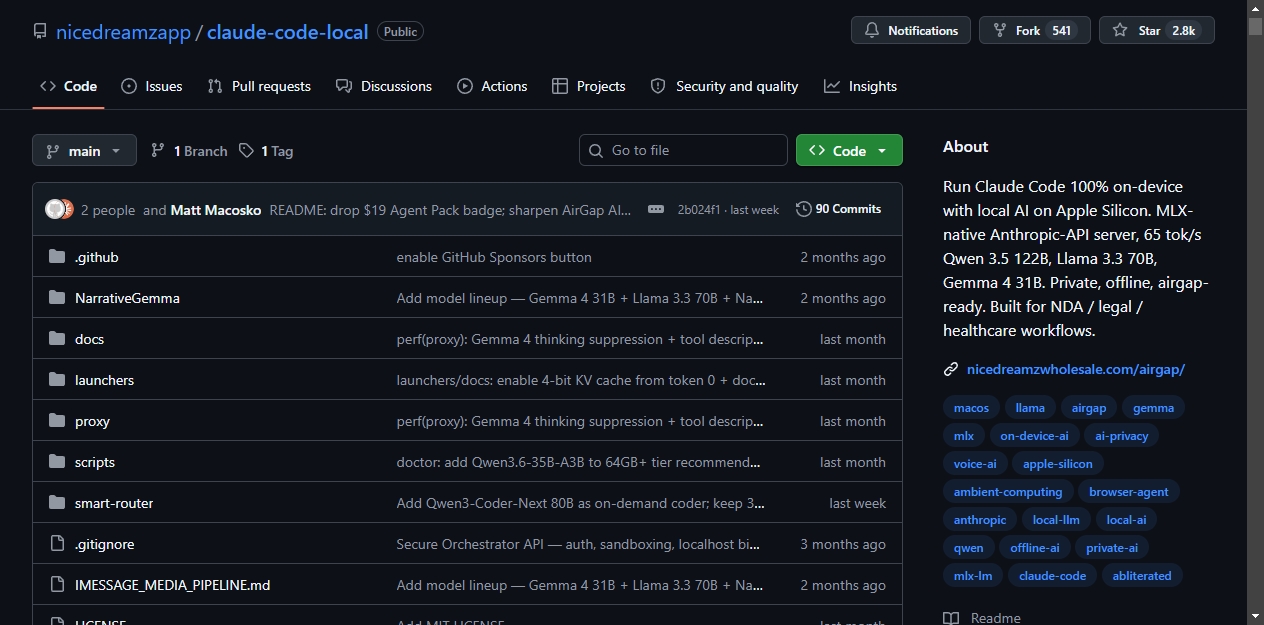Select the claude-code topic tag
Screen dimensions: 1264x625
[x=1052, y=576]
